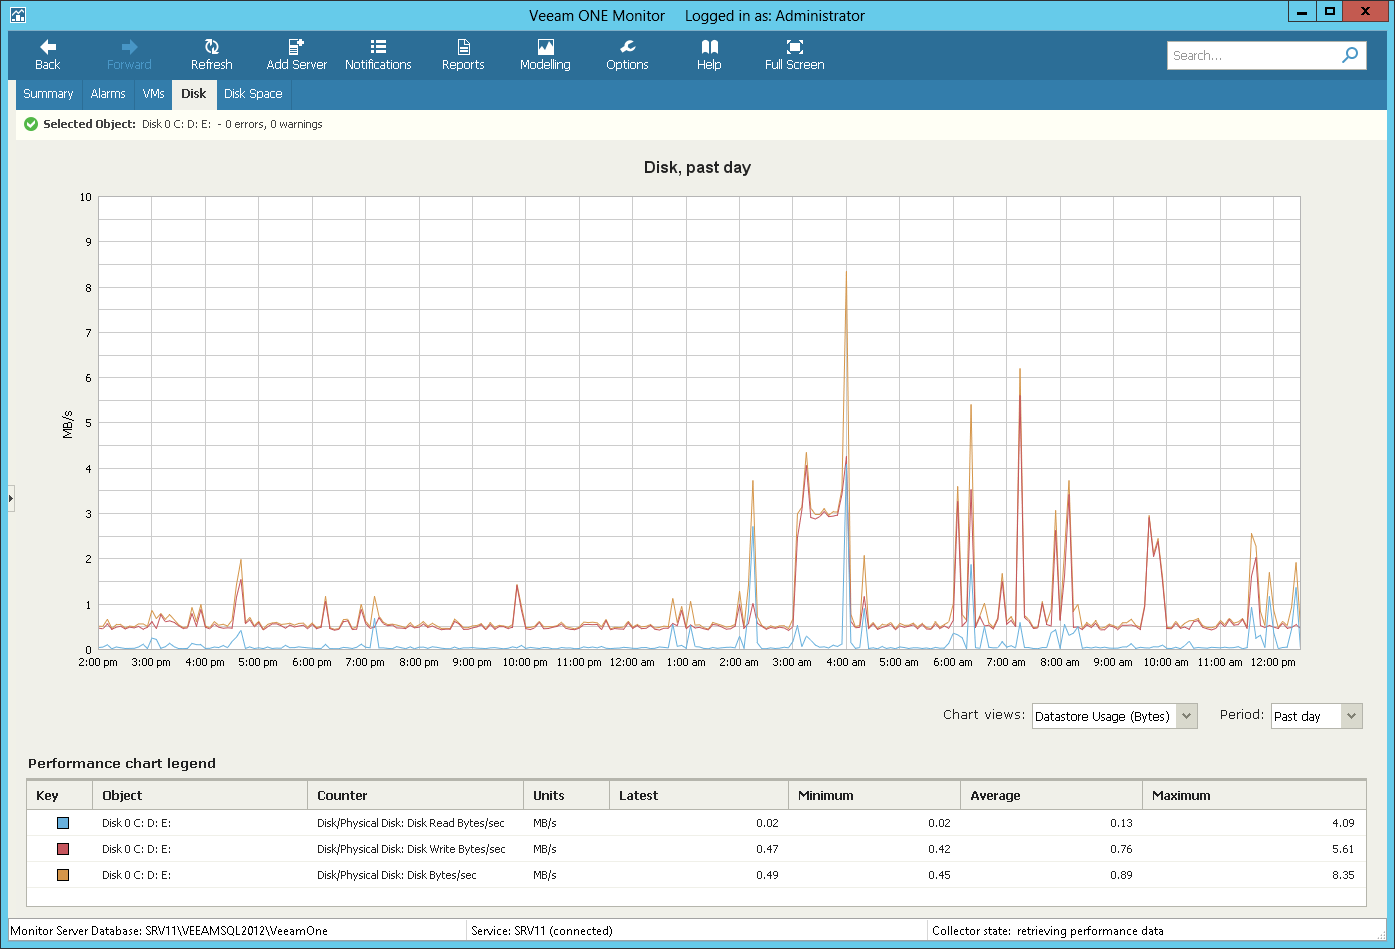
Task: Expand the collapsed left side panel
Action: [11, 497]
